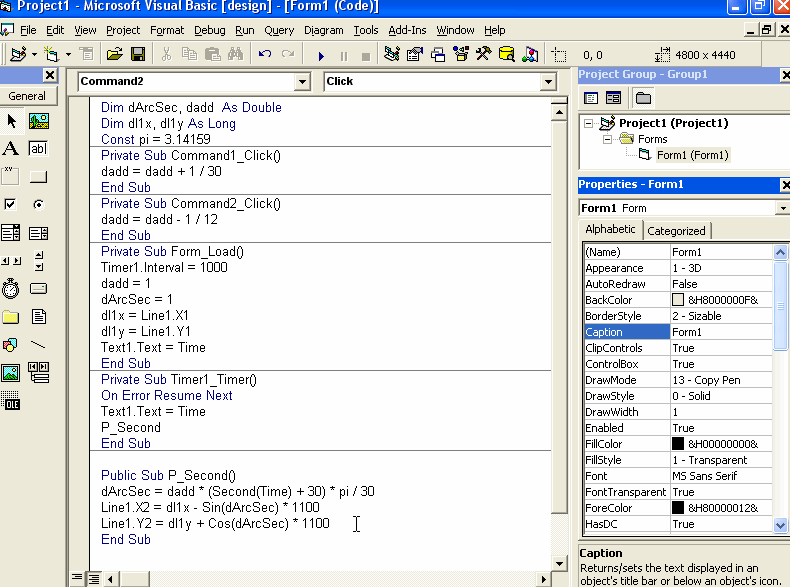Click the Caption property value field
790x587 pixels.
[720, 332]
